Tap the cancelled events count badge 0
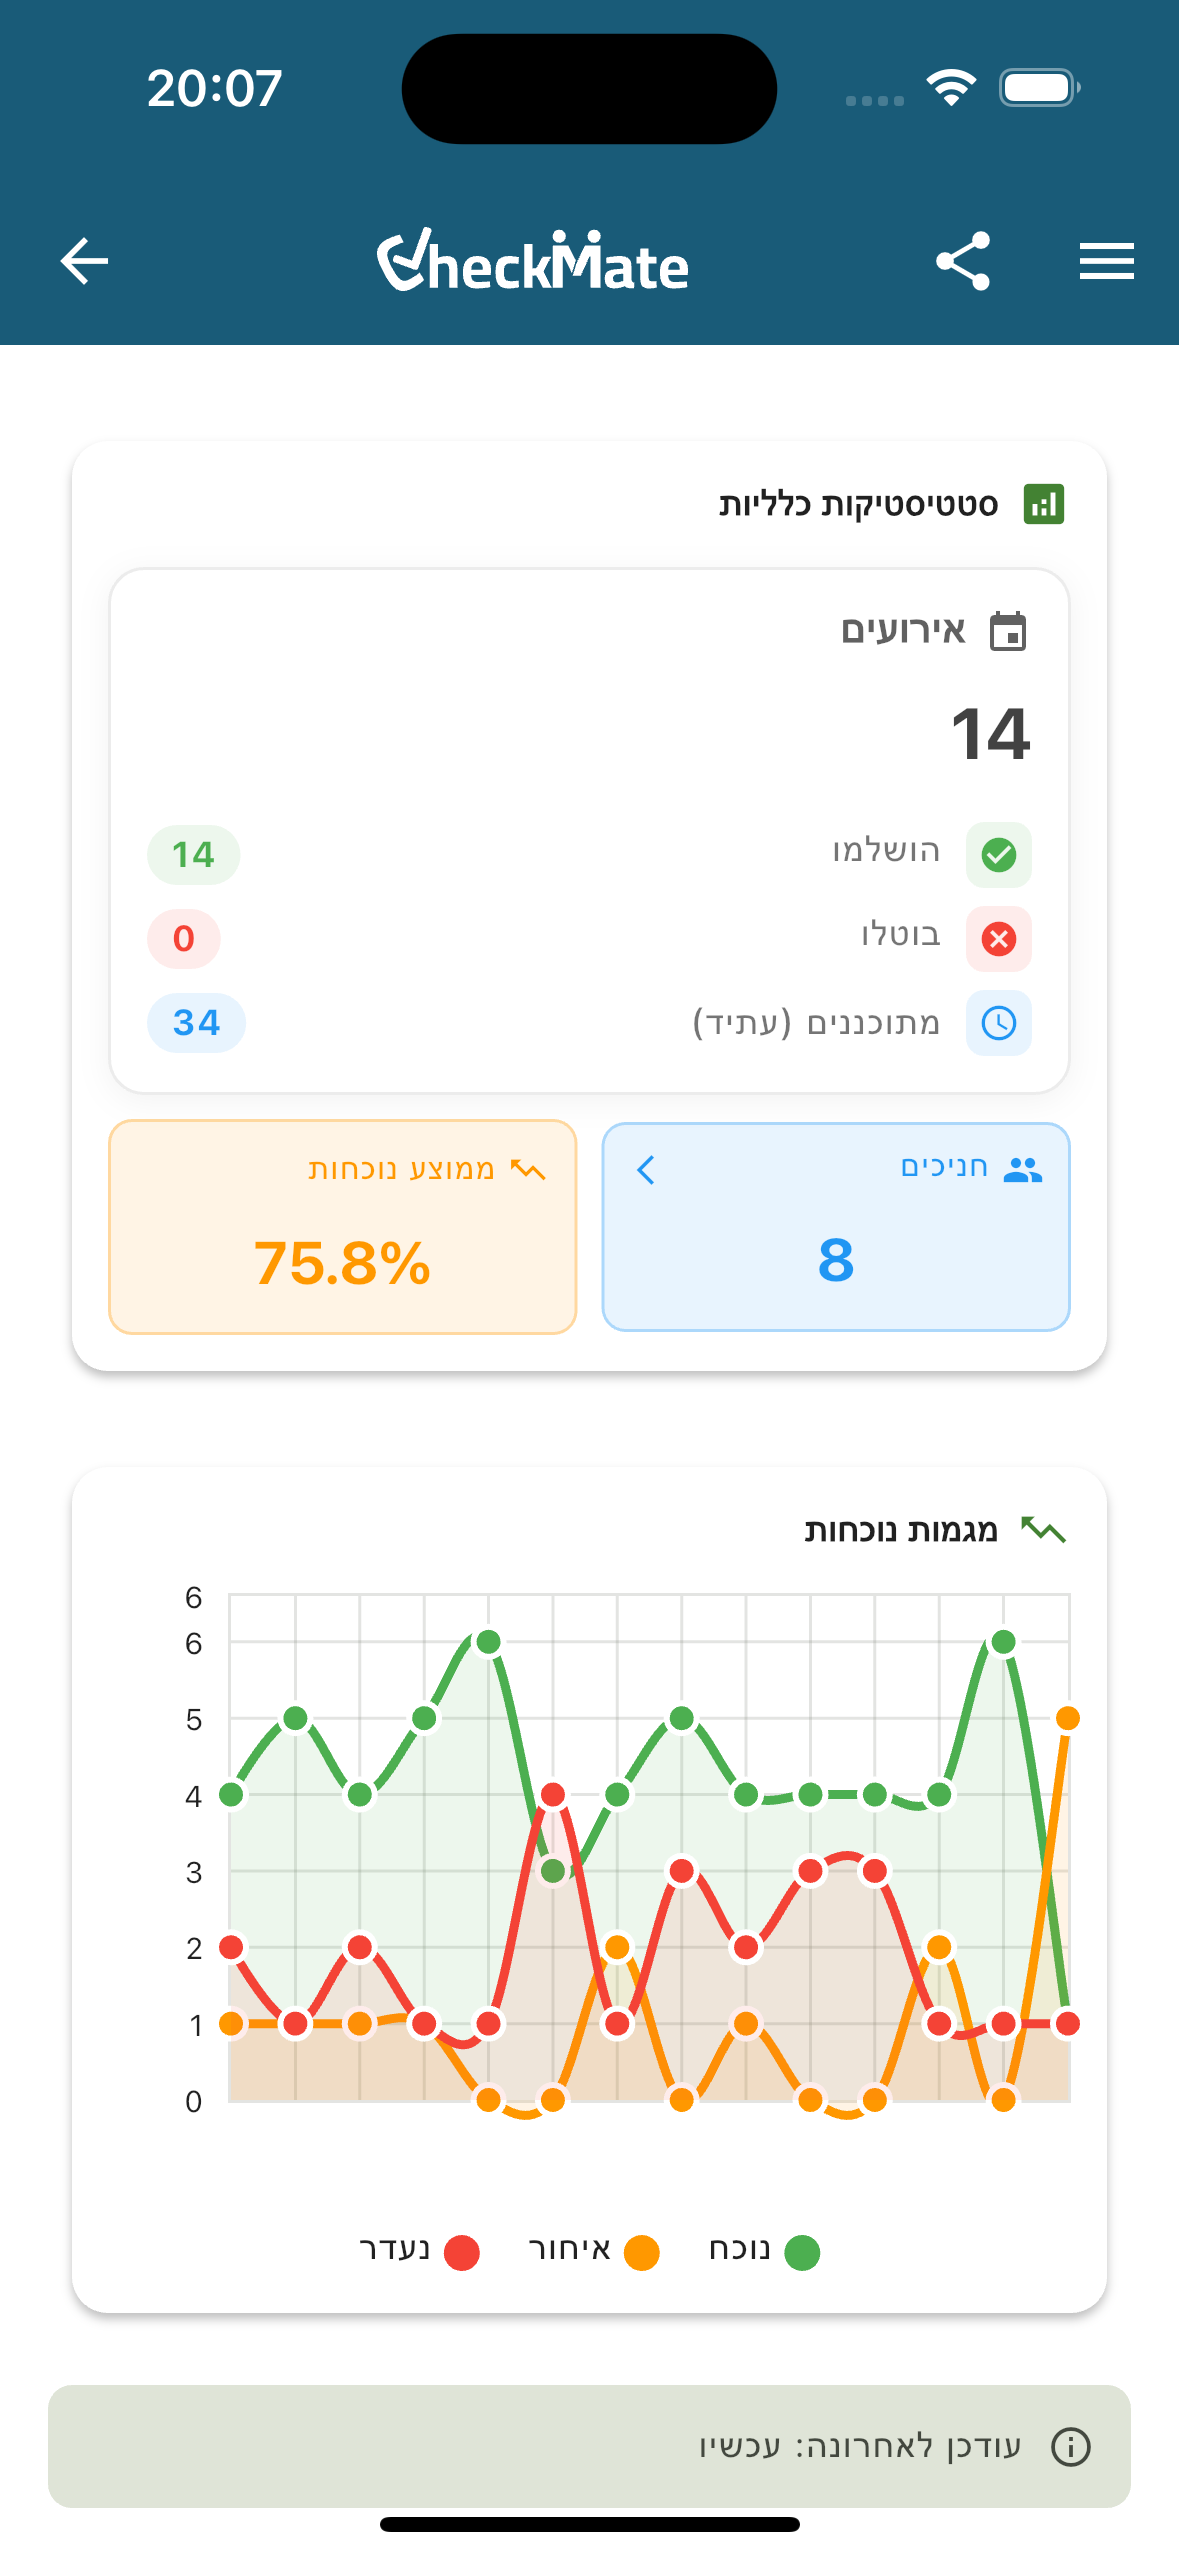 183,939
